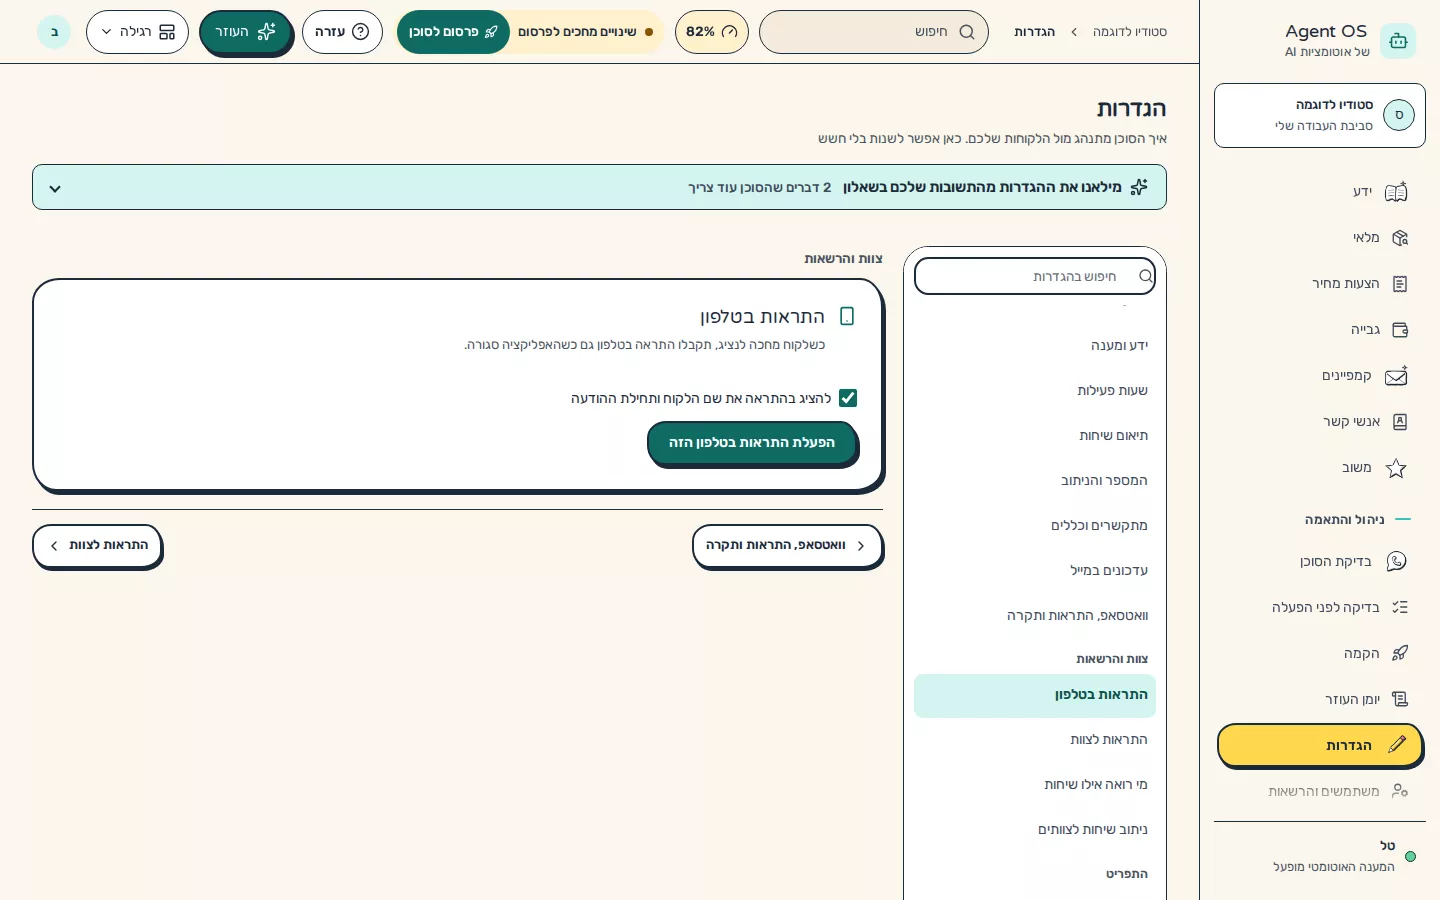The image size is (1440, 900).
Task: Select the תיאום שיחות settings item
Action: click(1035, 436)
